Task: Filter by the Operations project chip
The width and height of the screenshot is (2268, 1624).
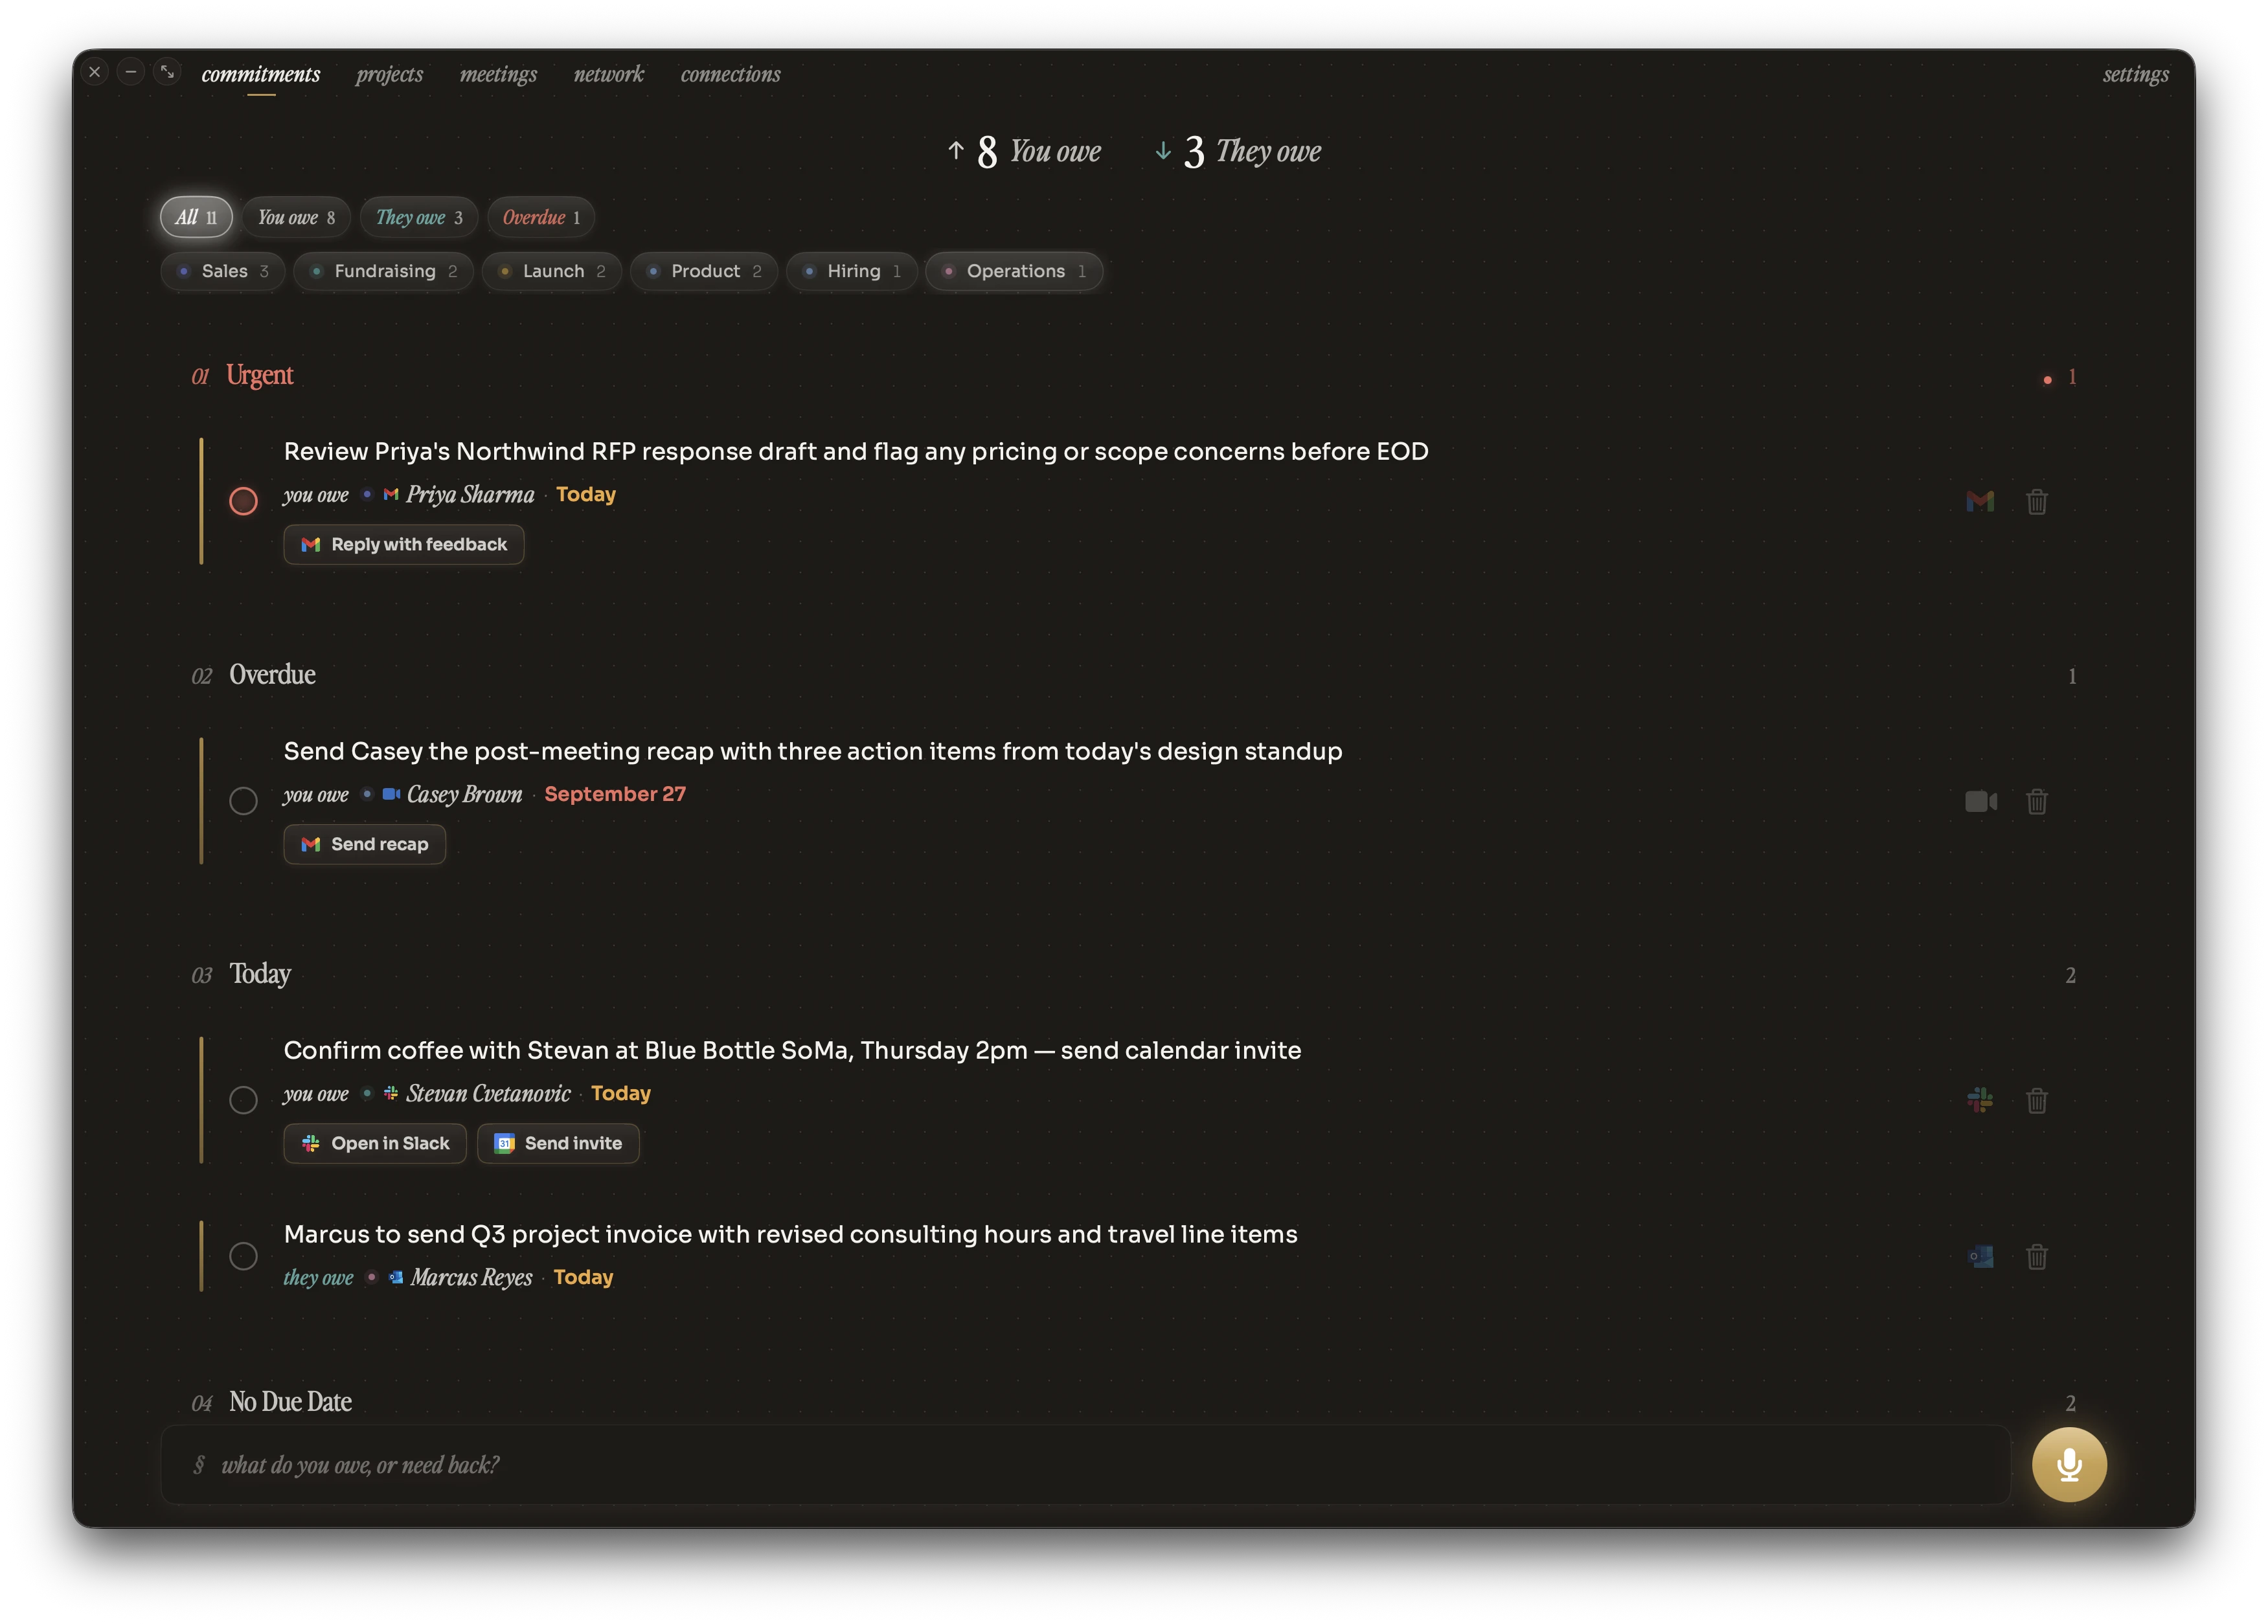Action: click(x=1014, y=272)
